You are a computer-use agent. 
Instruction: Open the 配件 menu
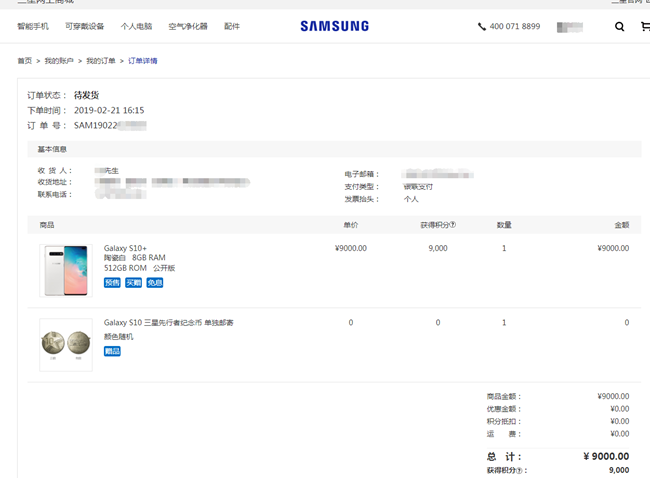(x=232, y=27)
